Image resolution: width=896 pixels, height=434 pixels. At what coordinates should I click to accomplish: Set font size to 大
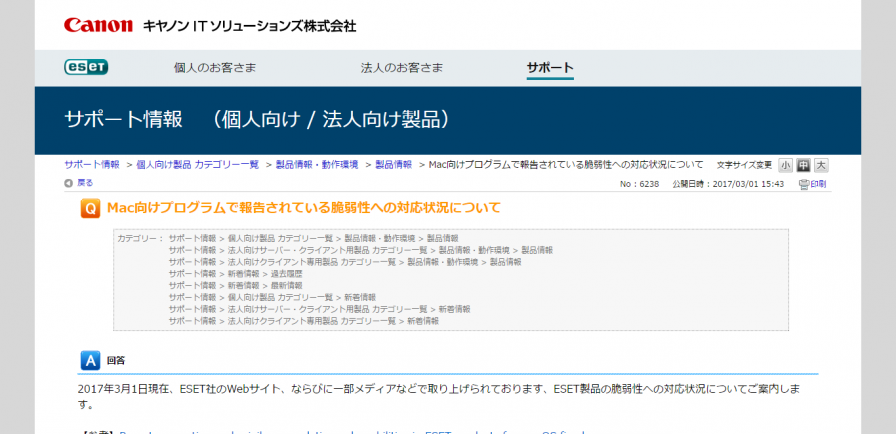pos(821,165)
